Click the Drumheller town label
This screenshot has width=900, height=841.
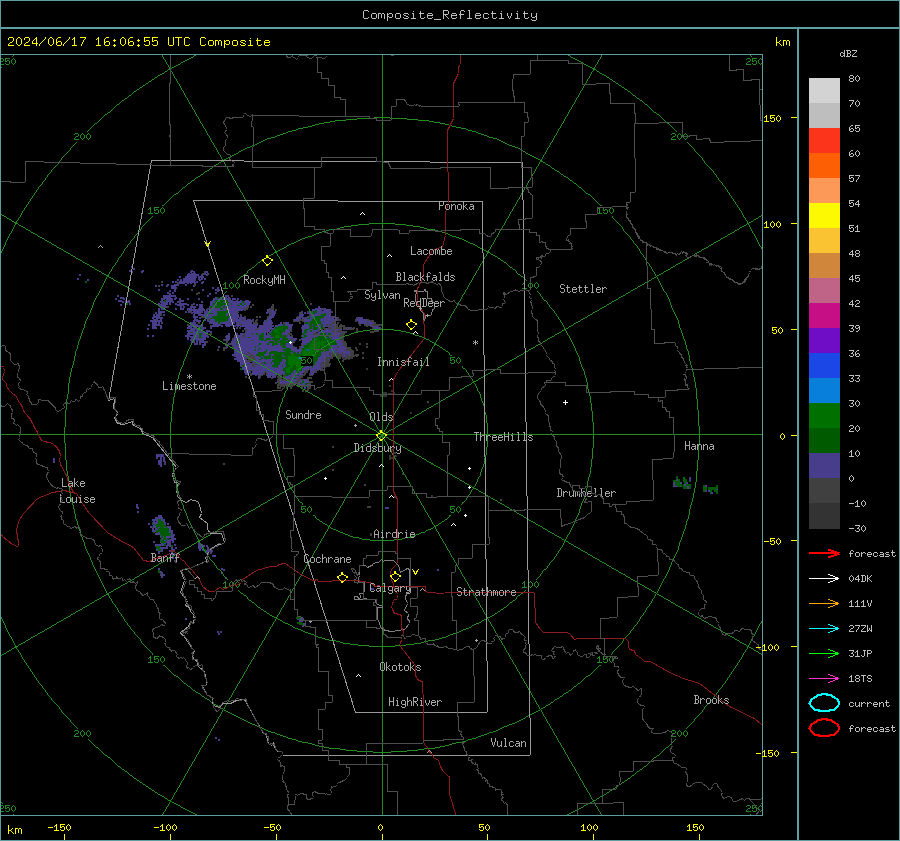[x=586, y=493]
